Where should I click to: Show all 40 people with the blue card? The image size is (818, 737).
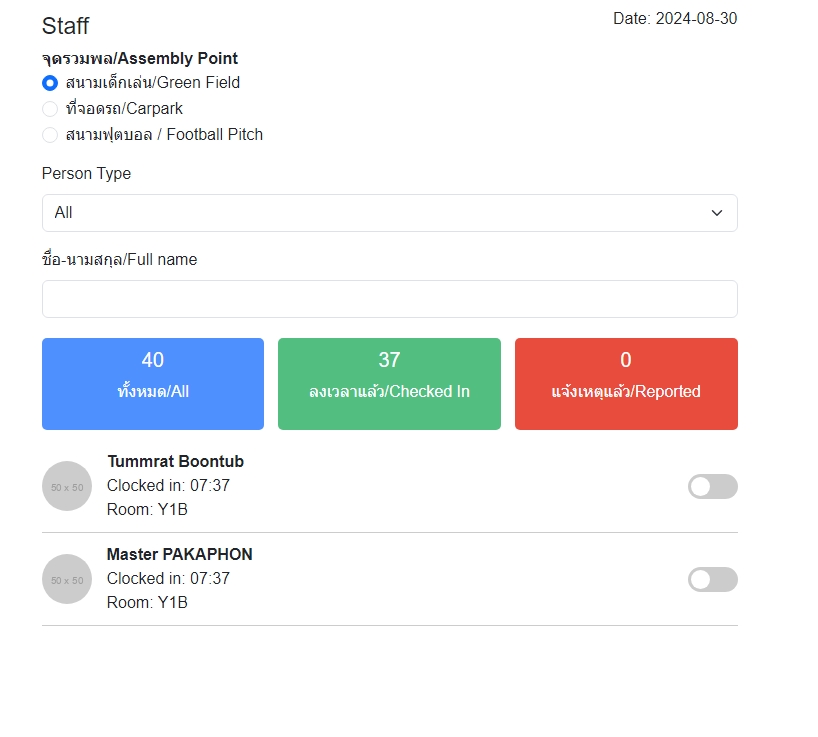click(x=153, y=384)
